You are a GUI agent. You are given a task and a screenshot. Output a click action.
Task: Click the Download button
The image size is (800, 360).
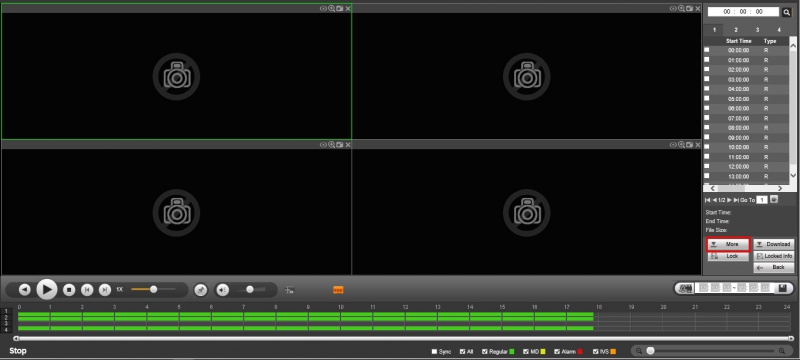(773, 244)
